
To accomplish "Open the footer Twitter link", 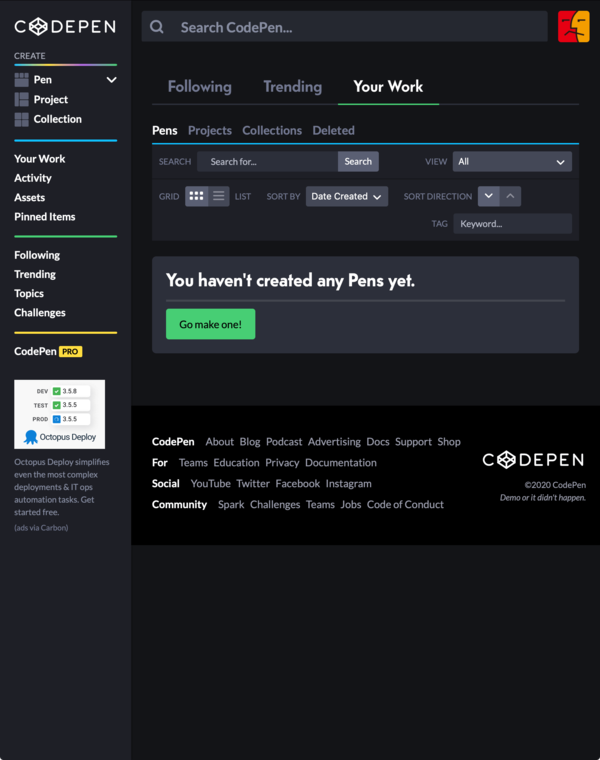I will 253,483.
